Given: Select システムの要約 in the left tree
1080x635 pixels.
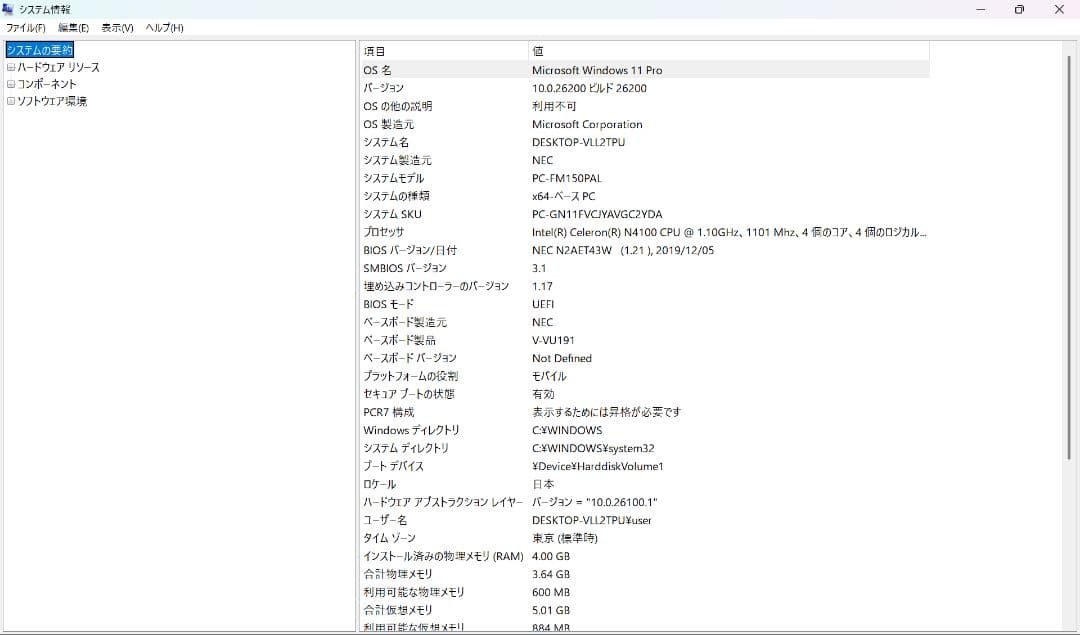Looking at the screenshot, I should pos(39,49).
